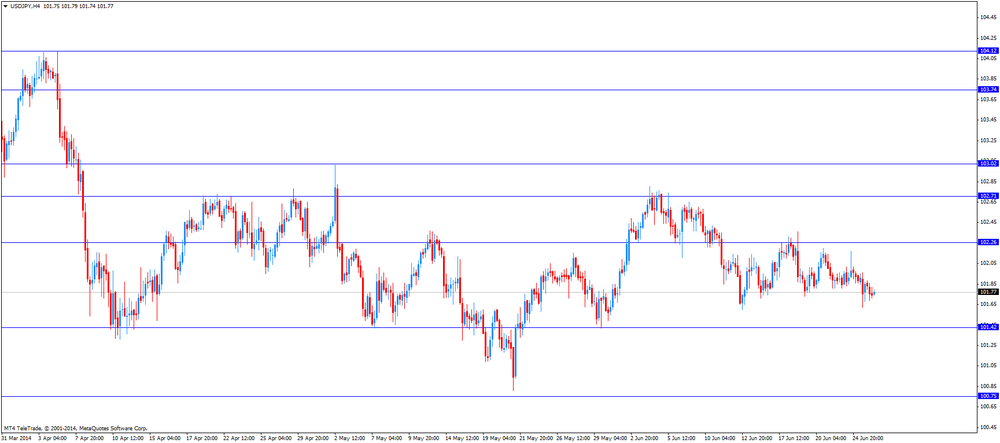This screenshot has width=1000, height=443.
Task: Click the 7 May 04:00 time label
Action: [386, 439]
